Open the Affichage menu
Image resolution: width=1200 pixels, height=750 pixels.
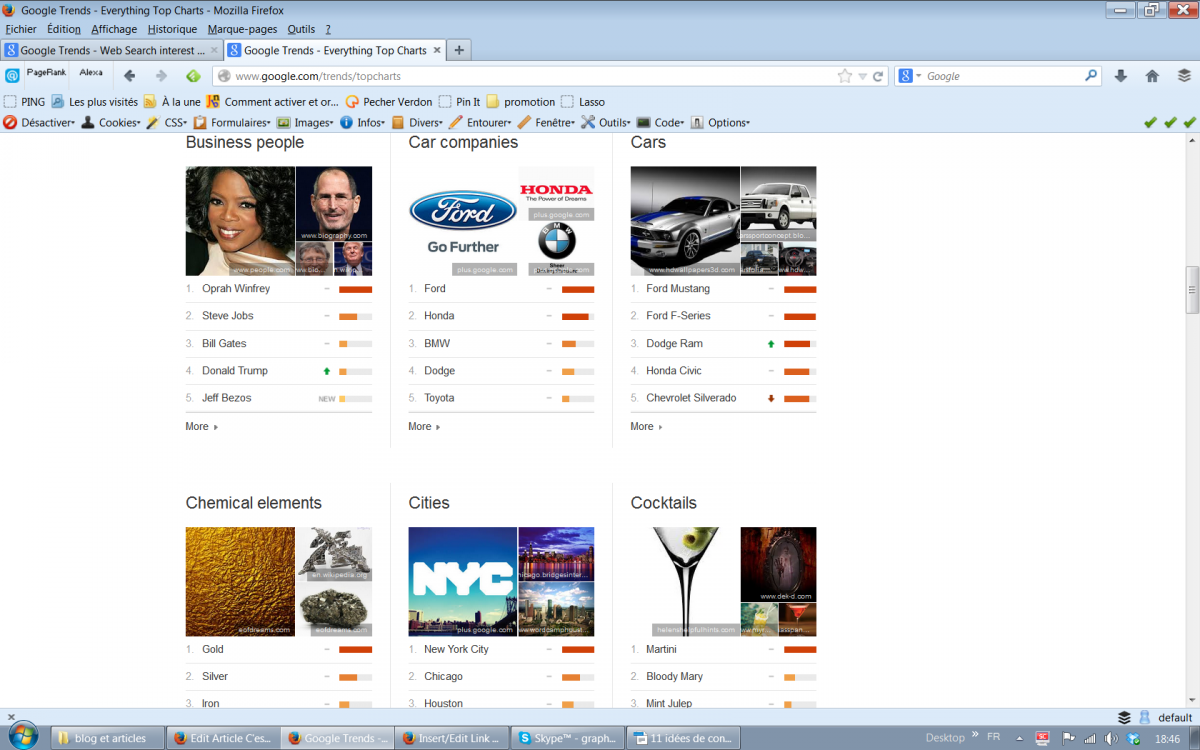coord(114,29)
